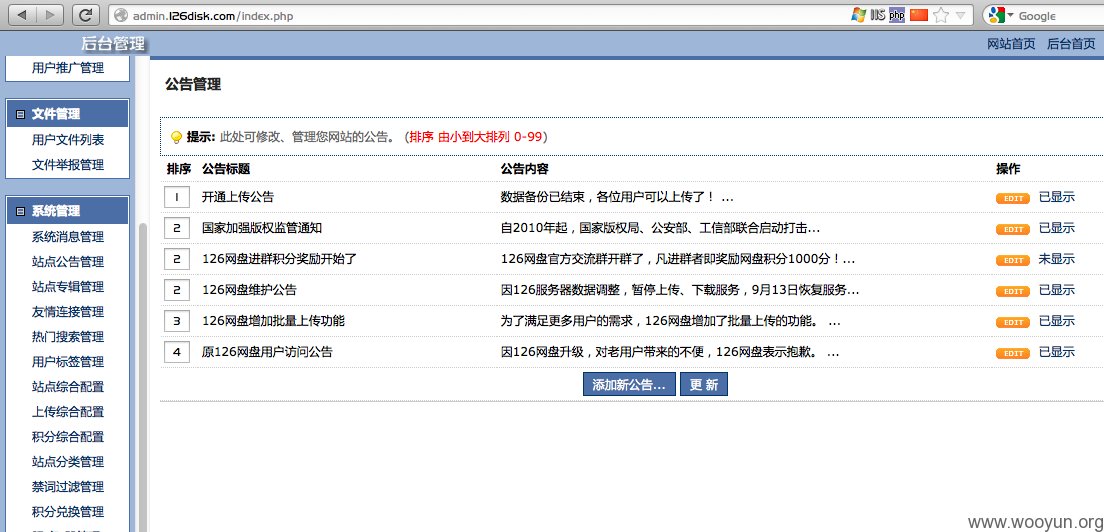Toggle 已显示 status for 126网盘维护公告
This screenshot has width=1104, height=532.
click(1057, 290)
